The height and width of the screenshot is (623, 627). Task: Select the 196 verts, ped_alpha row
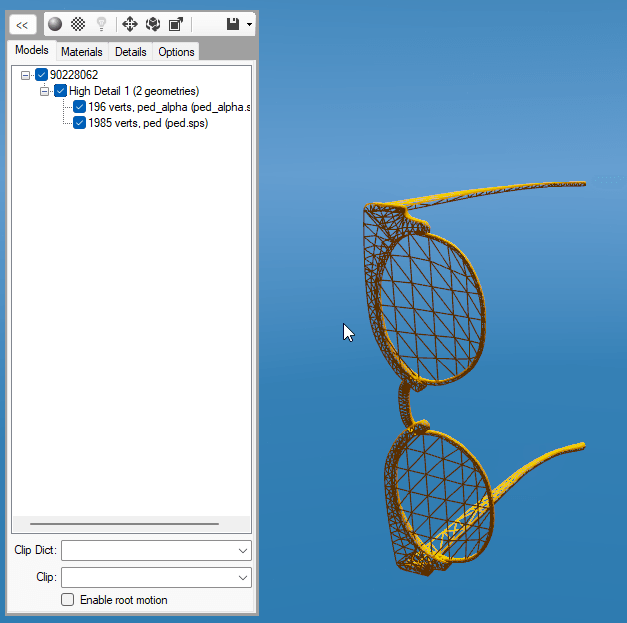[170, 107]
